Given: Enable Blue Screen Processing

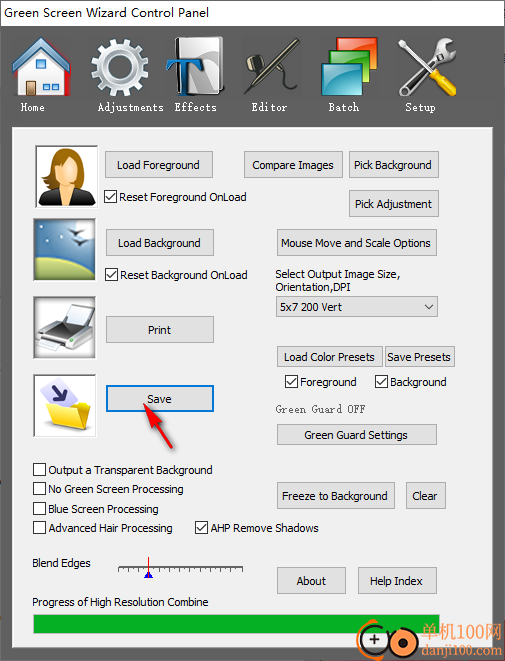Looking at the screenshot, I should tap(39, 508).
